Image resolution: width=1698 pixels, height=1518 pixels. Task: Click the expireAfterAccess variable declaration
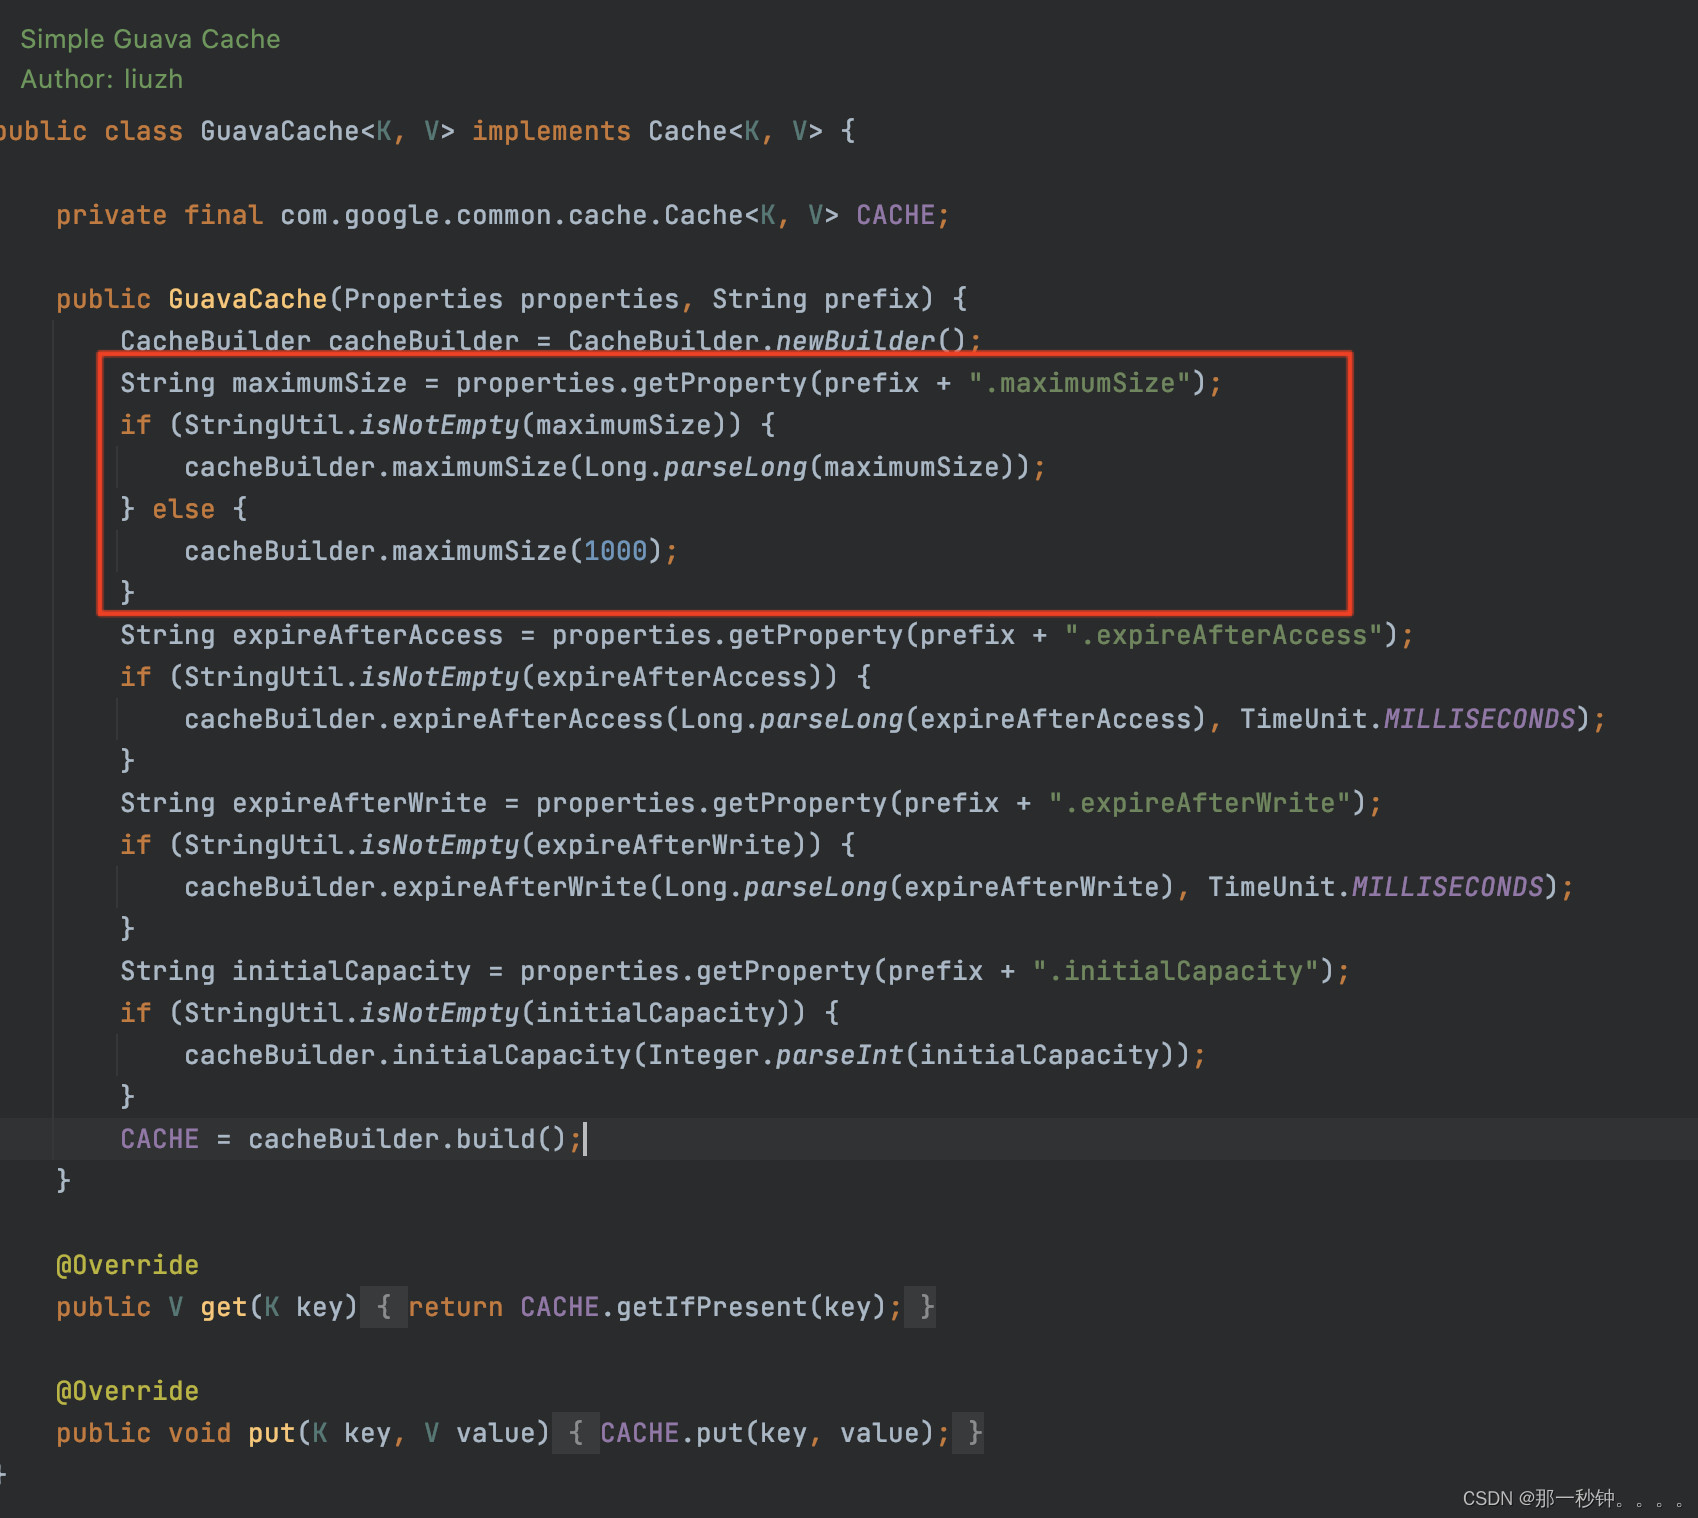click(368, 635)
